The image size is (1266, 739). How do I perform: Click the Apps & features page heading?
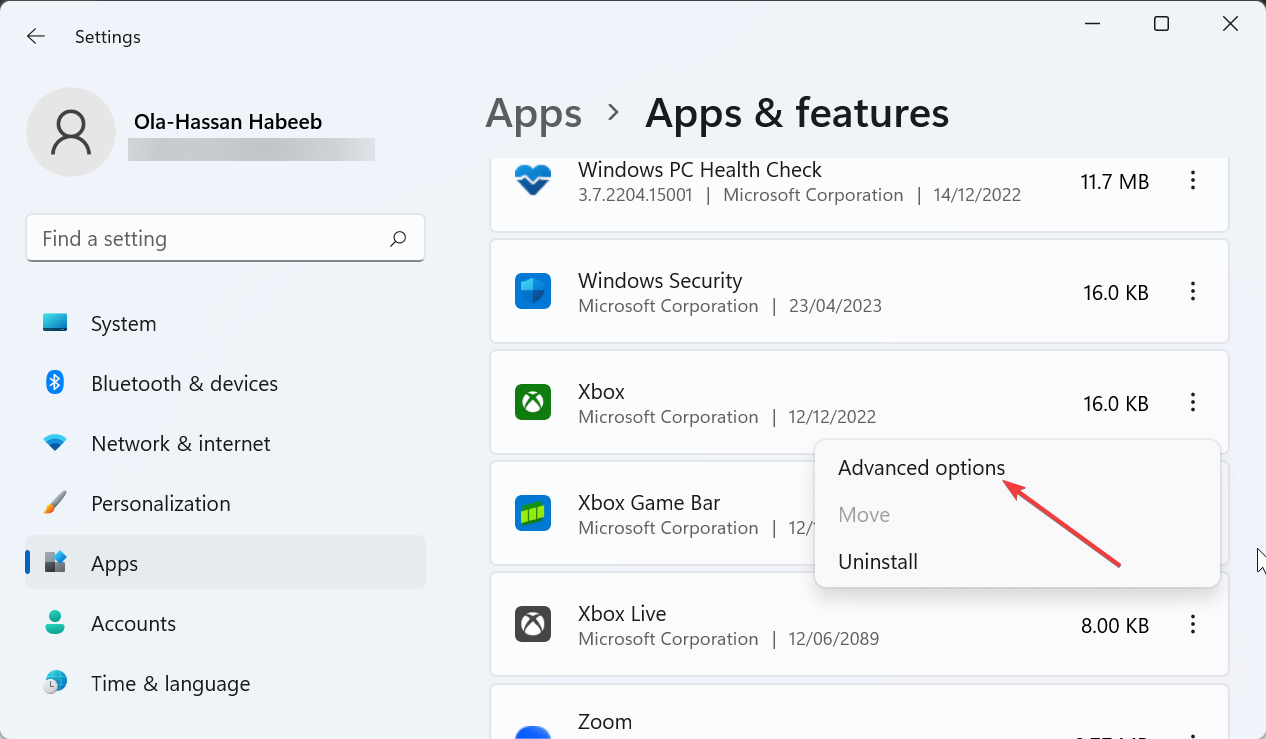[797, 114]
